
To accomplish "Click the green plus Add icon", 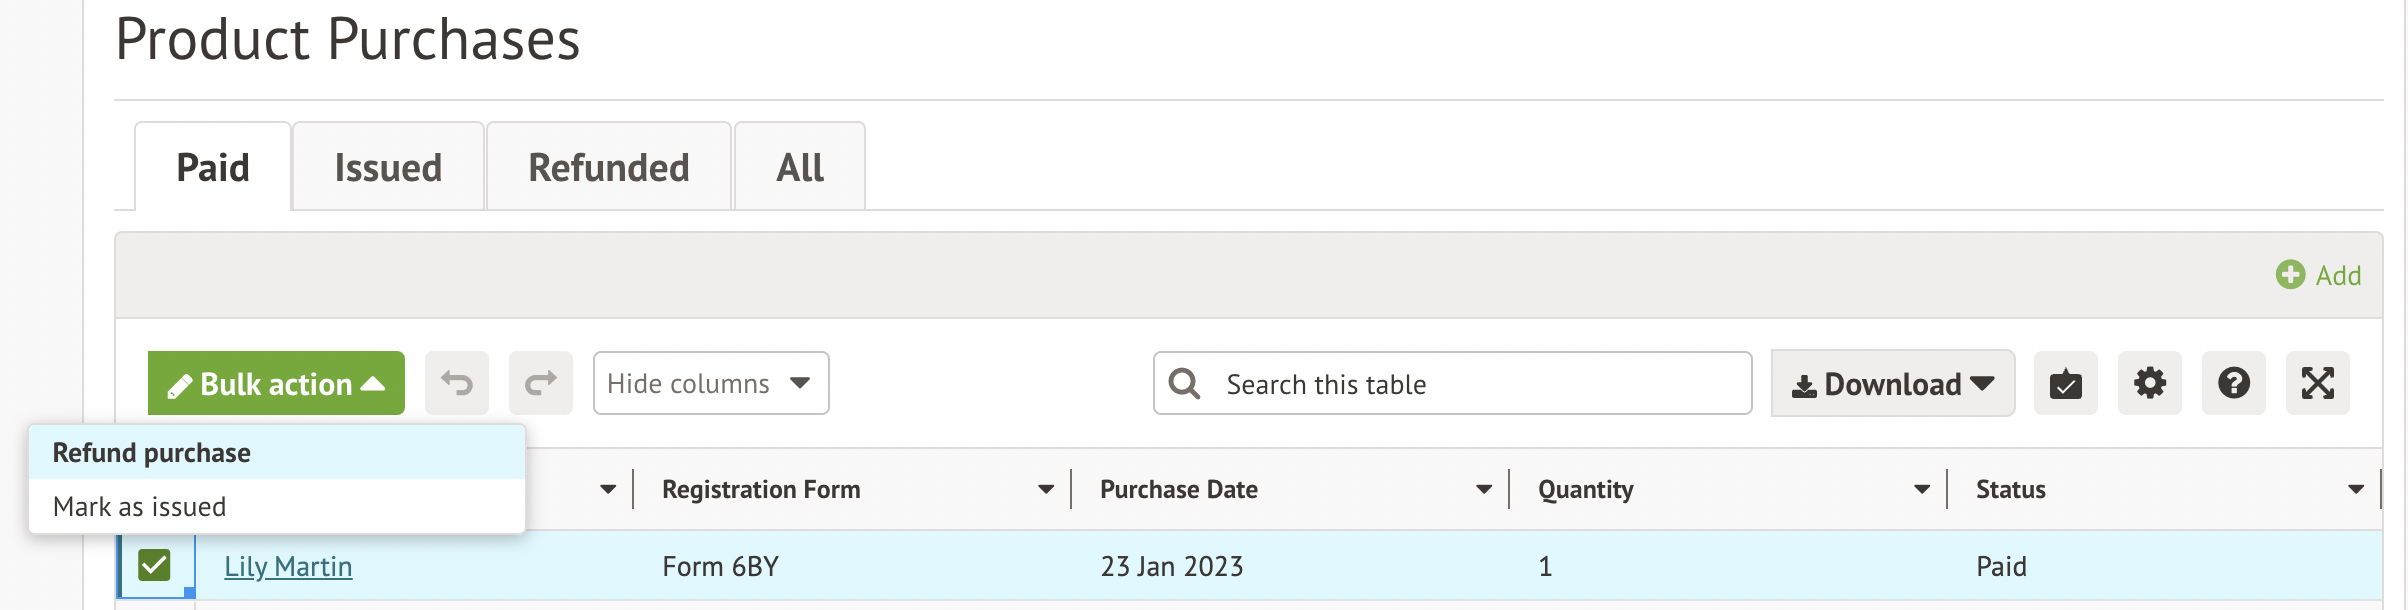I will point(2290,275).
